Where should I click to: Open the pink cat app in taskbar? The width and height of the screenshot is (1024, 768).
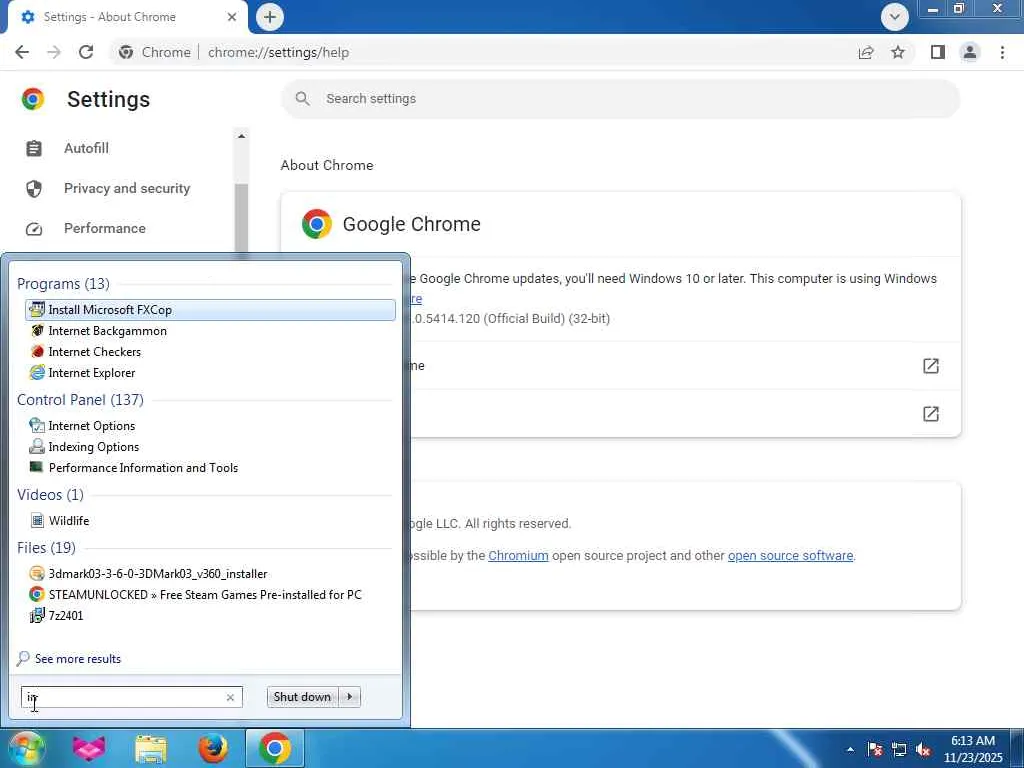[88, 748]
